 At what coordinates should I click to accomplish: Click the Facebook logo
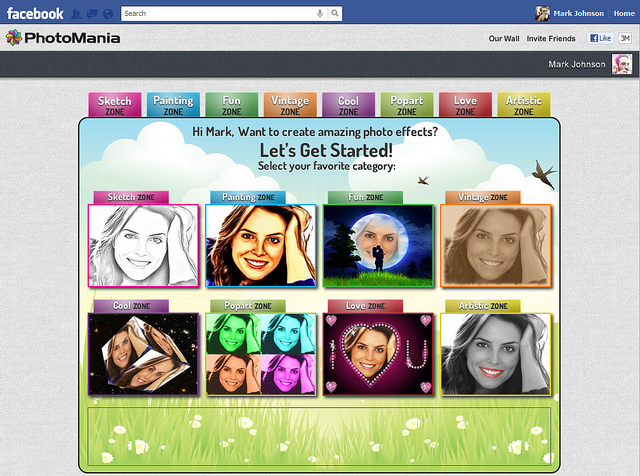coord(35,14)
